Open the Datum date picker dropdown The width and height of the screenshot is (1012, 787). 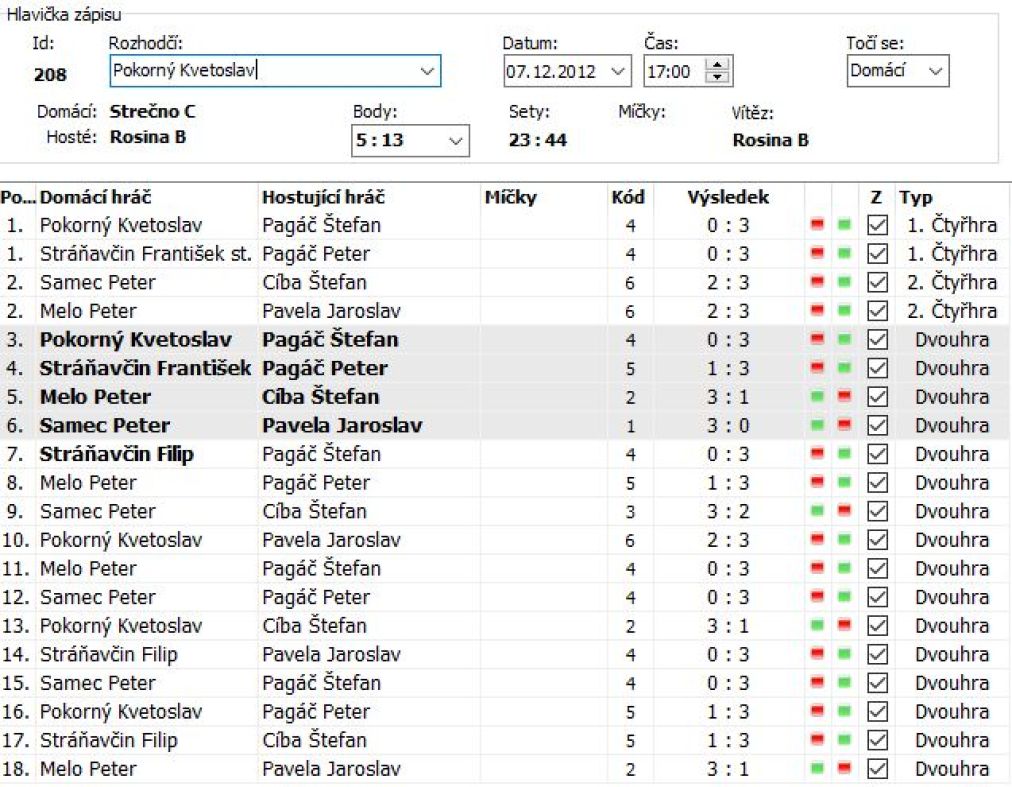tap(616, 71)
